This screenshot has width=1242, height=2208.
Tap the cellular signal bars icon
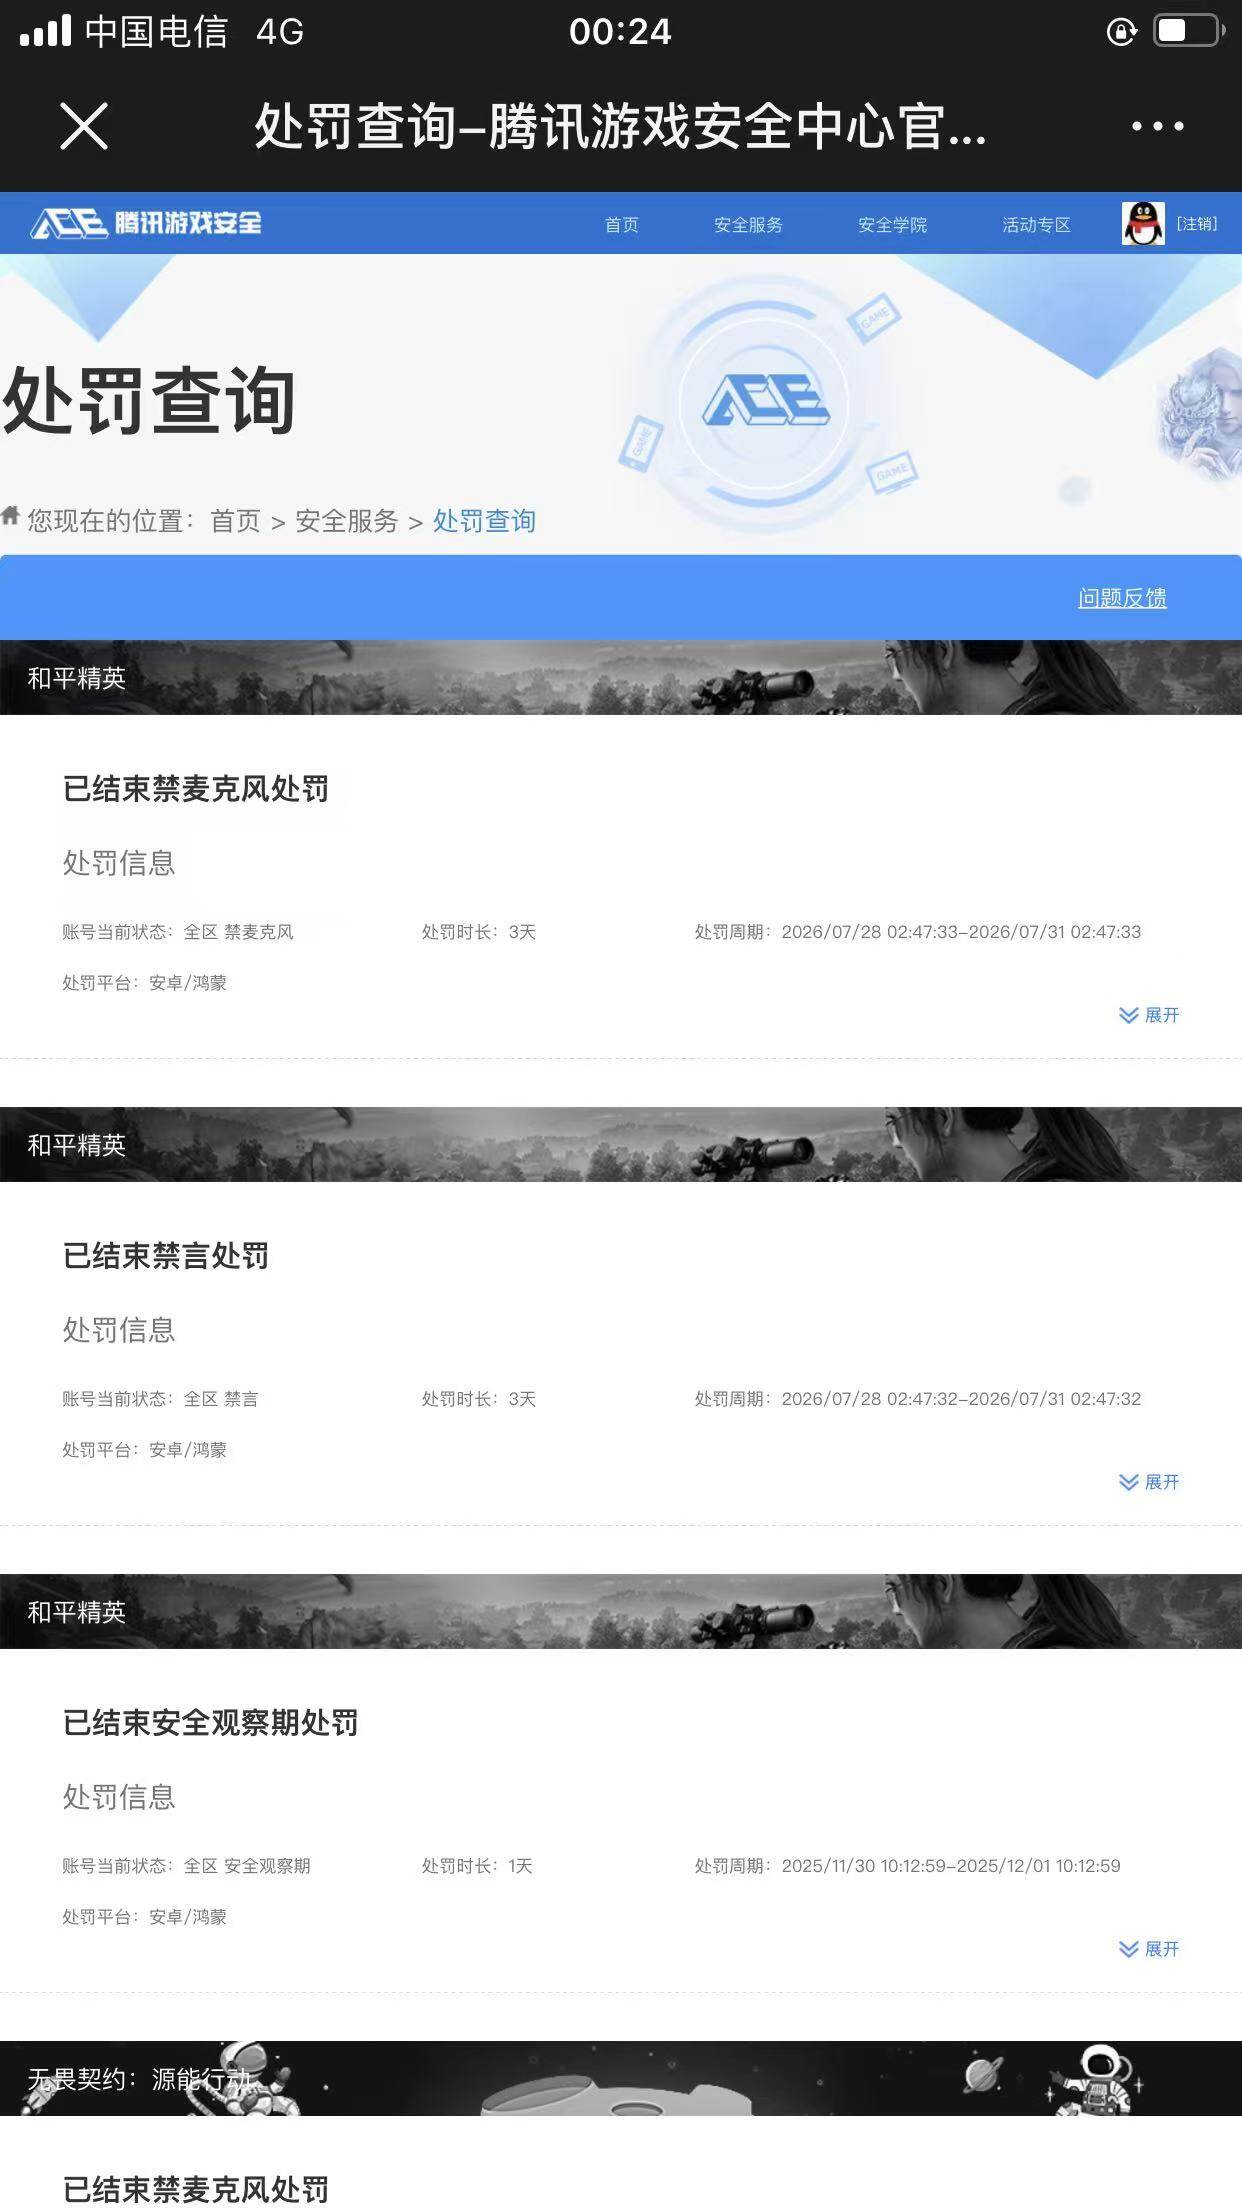pyautogui.click(x=46, y=31)
